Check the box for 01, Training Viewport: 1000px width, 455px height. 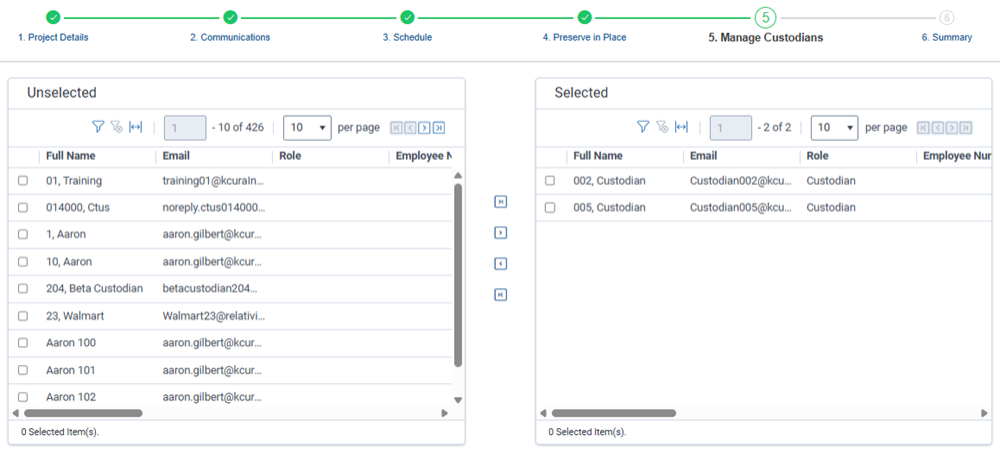pyautogui.click(x=23, y=181)
